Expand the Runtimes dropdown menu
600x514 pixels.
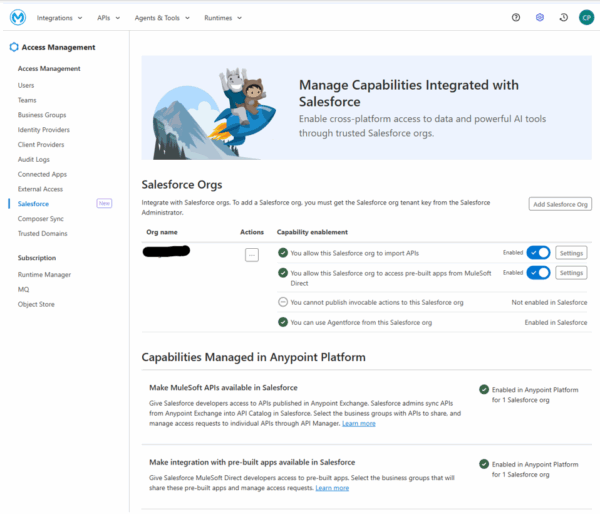(223, 18)
